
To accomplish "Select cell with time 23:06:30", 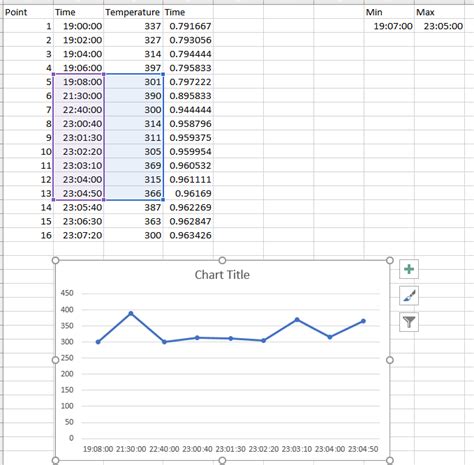I will (78, 221).
